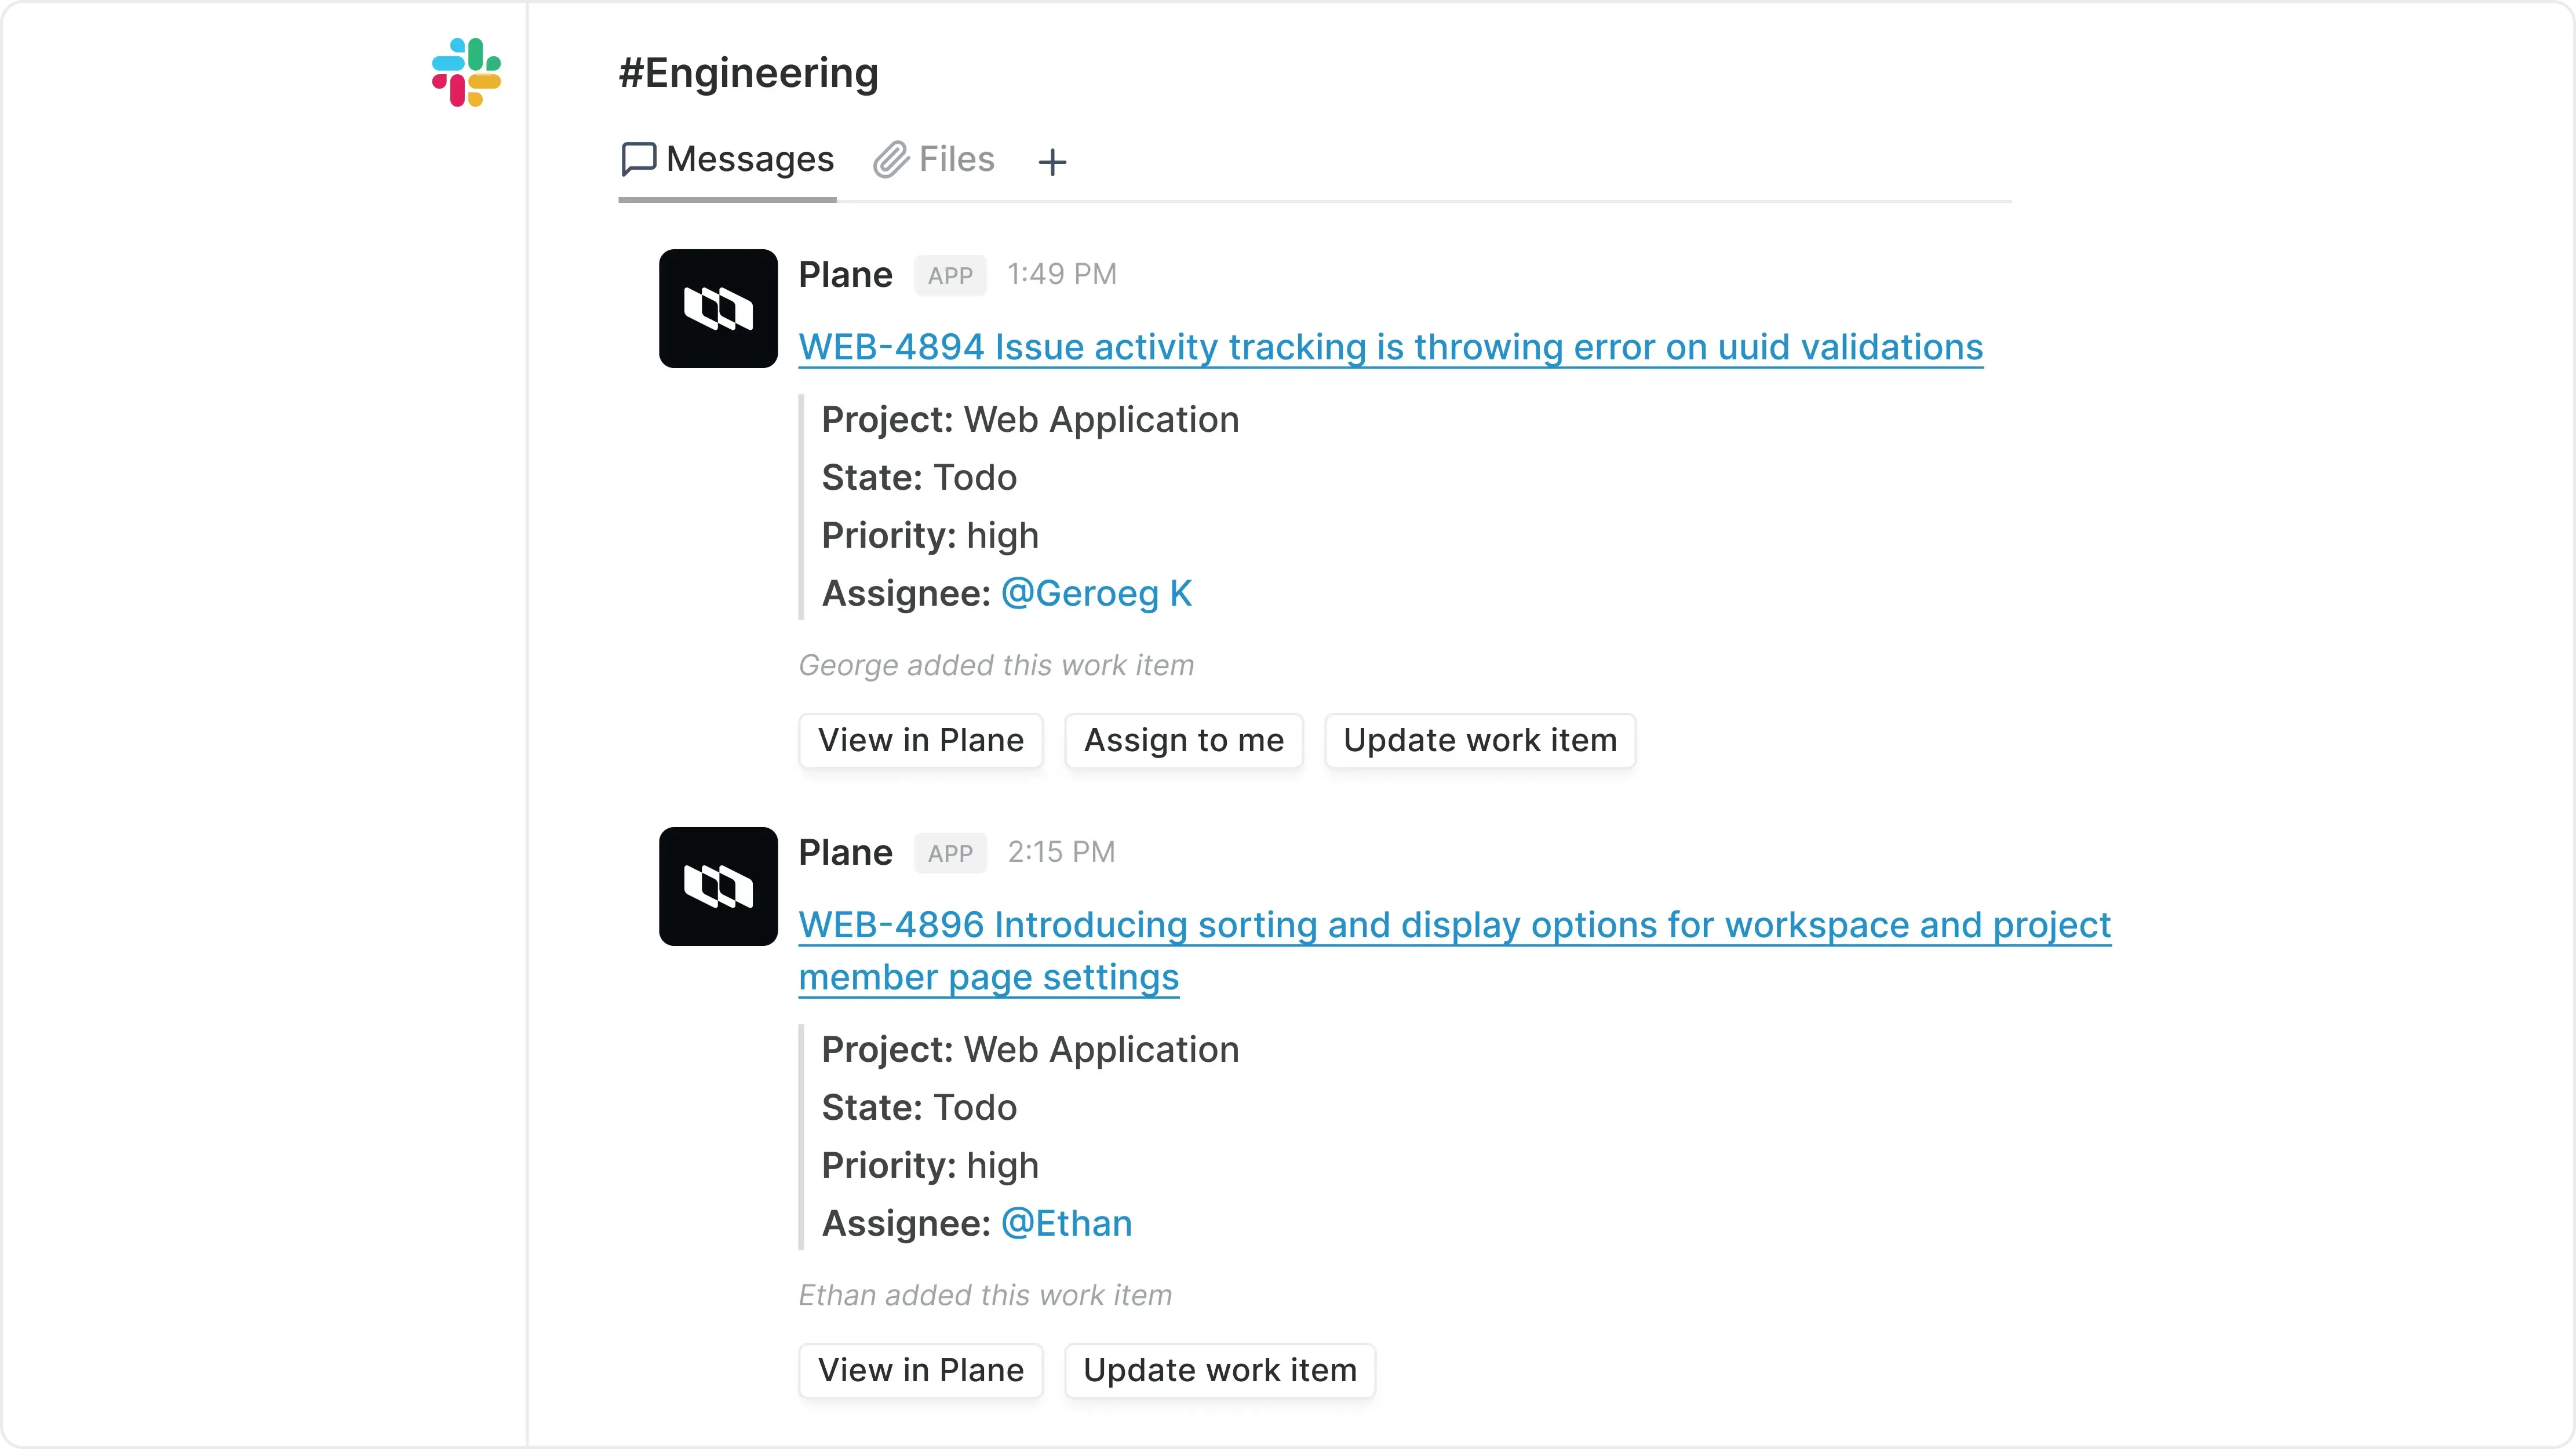Viewport: 2576px width, 1449px height.
Task: Click Update work item under WEB-4894
Action: click(1480, 740)
